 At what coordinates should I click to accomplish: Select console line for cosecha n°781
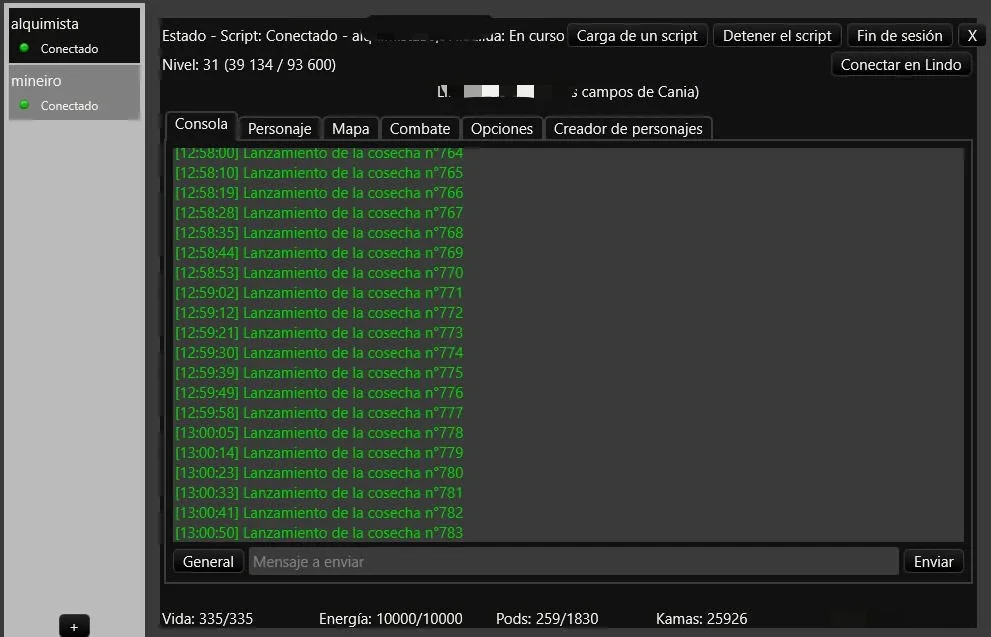tap(319, 493)
